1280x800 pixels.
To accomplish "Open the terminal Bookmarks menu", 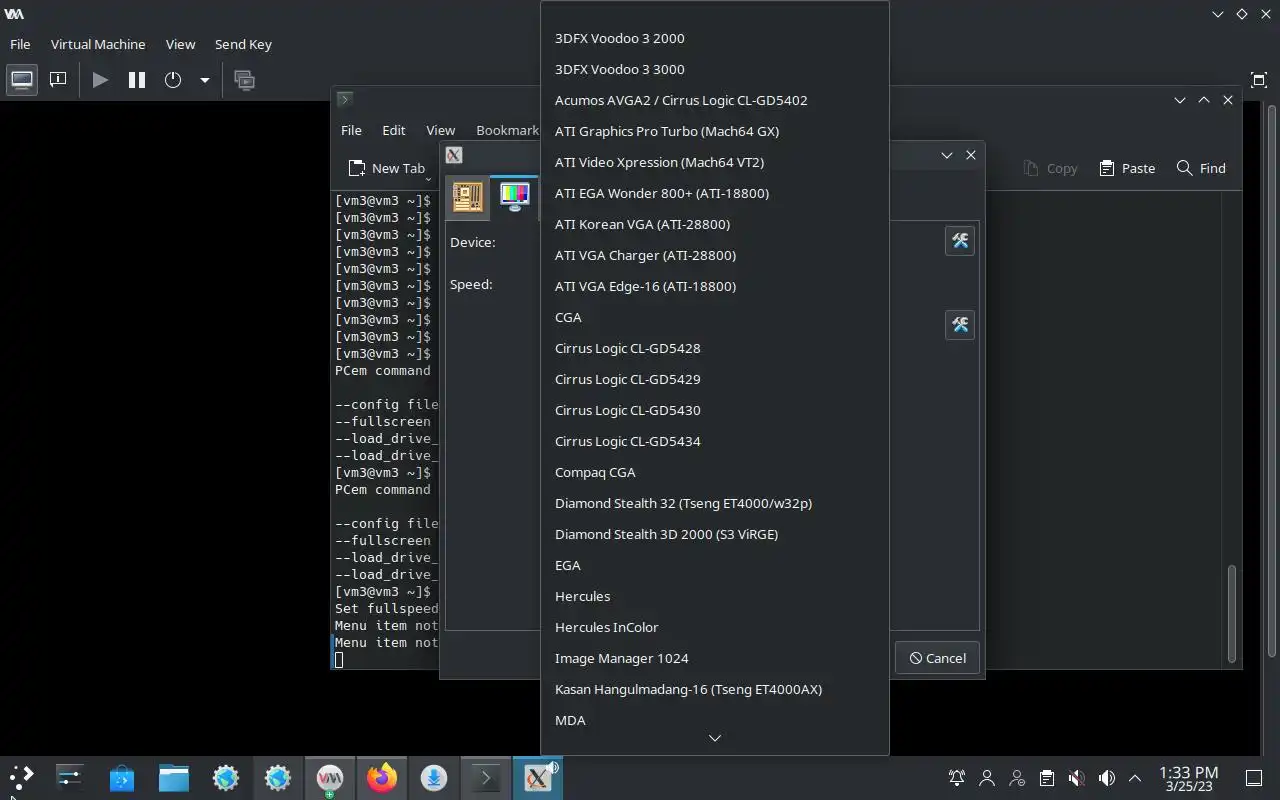I will tap(507, 130).
